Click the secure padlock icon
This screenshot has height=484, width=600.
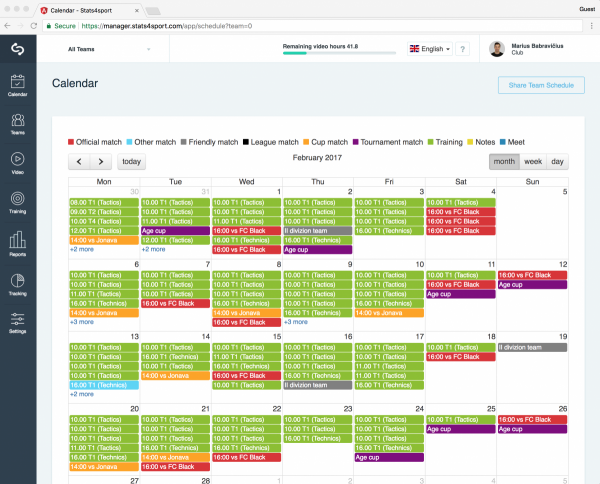tap(49, 26)
